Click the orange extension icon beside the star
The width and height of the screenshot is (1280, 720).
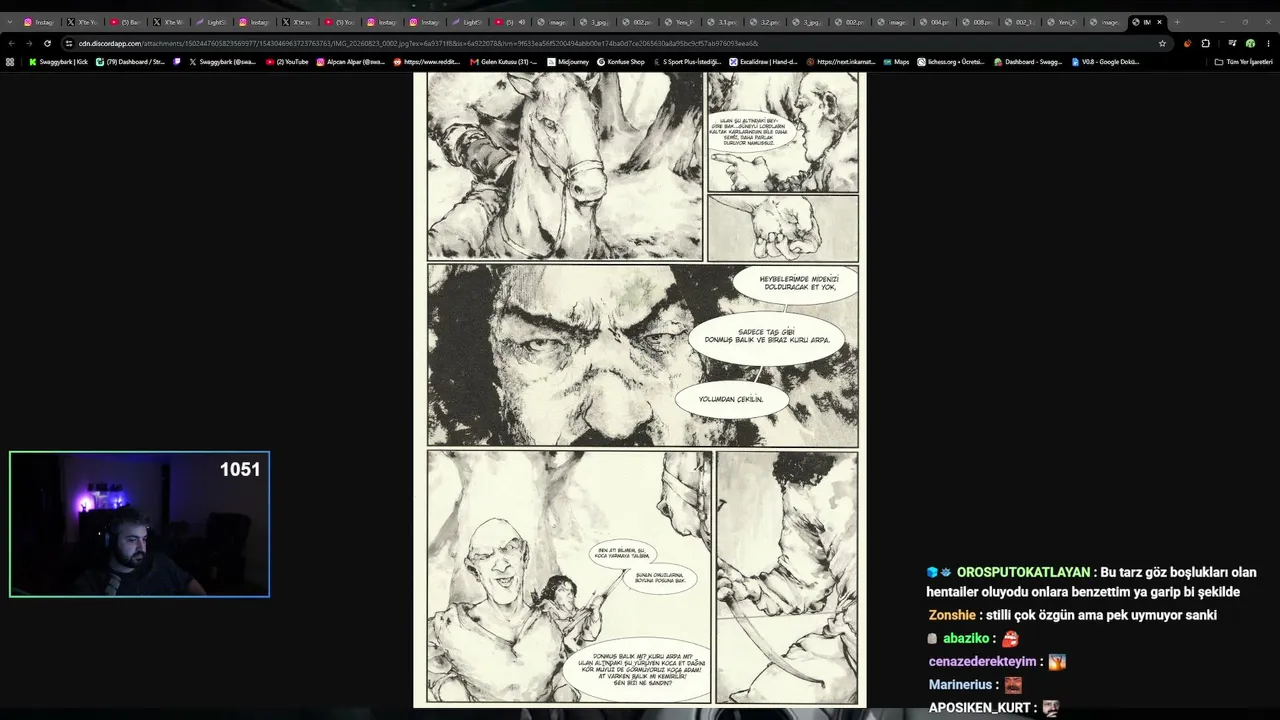(x=1187, y=43)
